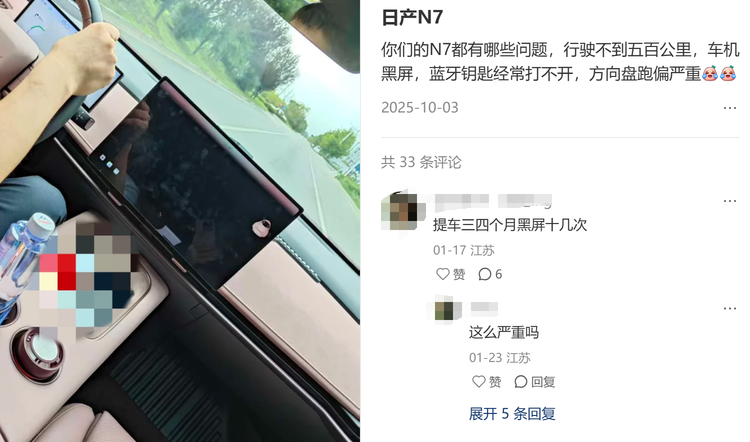The height and width of the screenshot is (442, 750).
Task: Click the 回复 label under the reply
Action: coord(543,382)
